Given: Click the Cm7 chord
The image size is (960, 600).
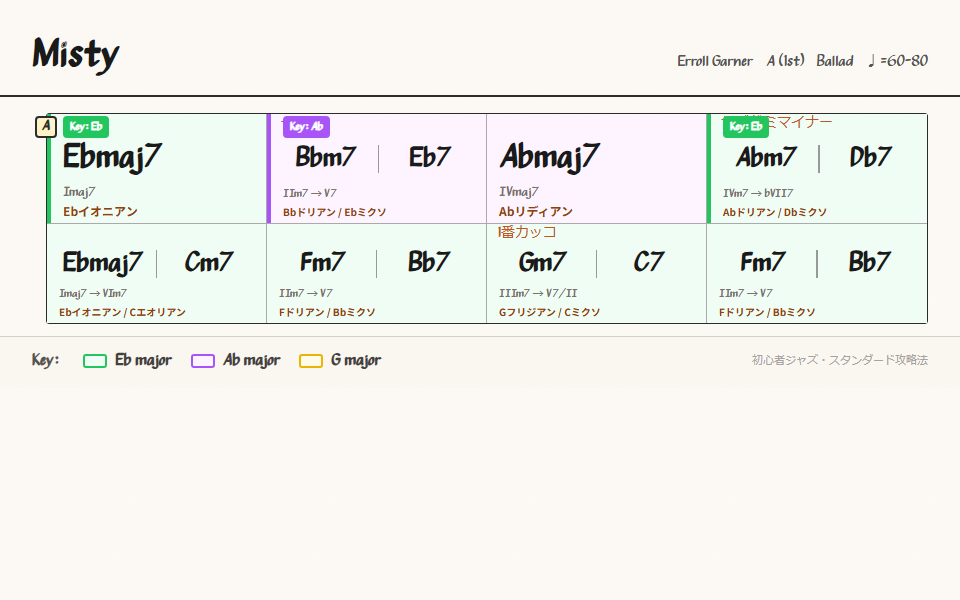Looking at the screenshot, I should click(x=209, y=262).
